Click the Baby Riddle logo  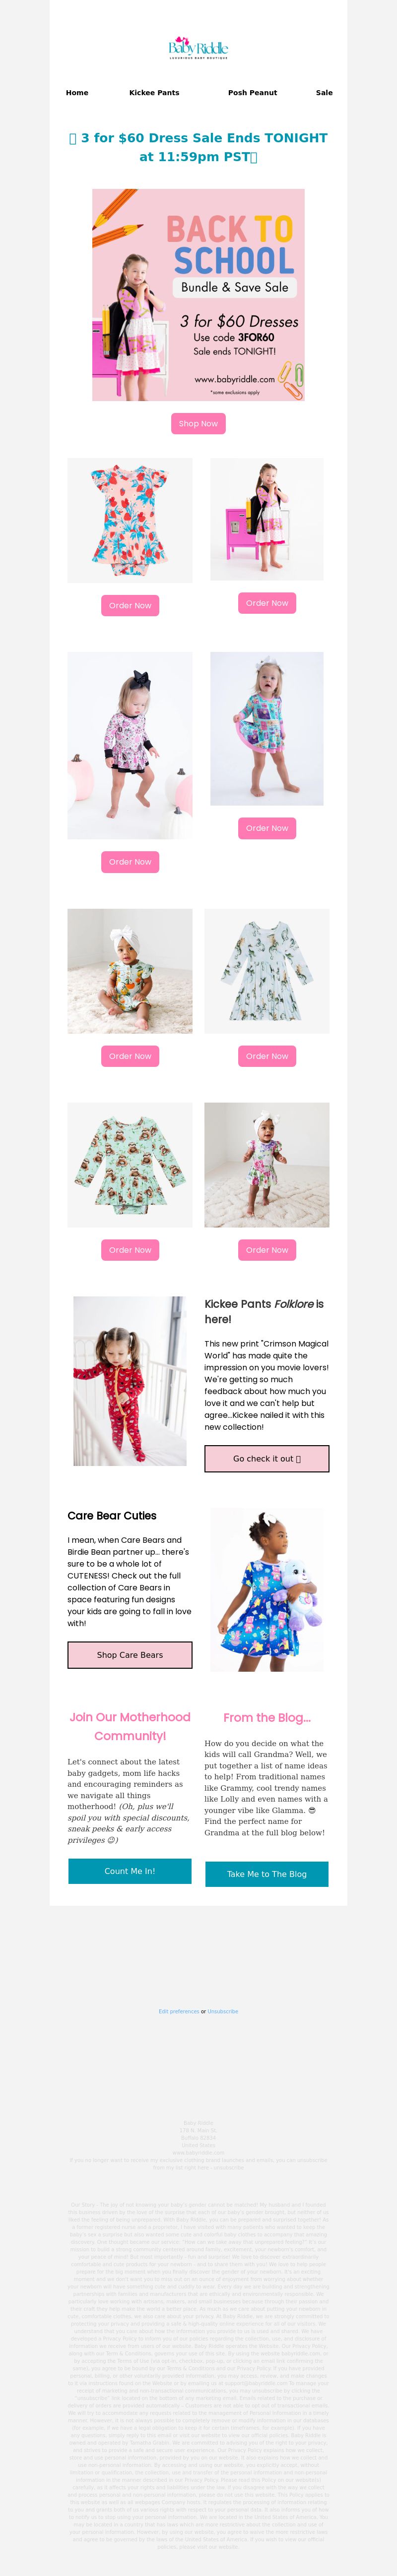point(198,47)
